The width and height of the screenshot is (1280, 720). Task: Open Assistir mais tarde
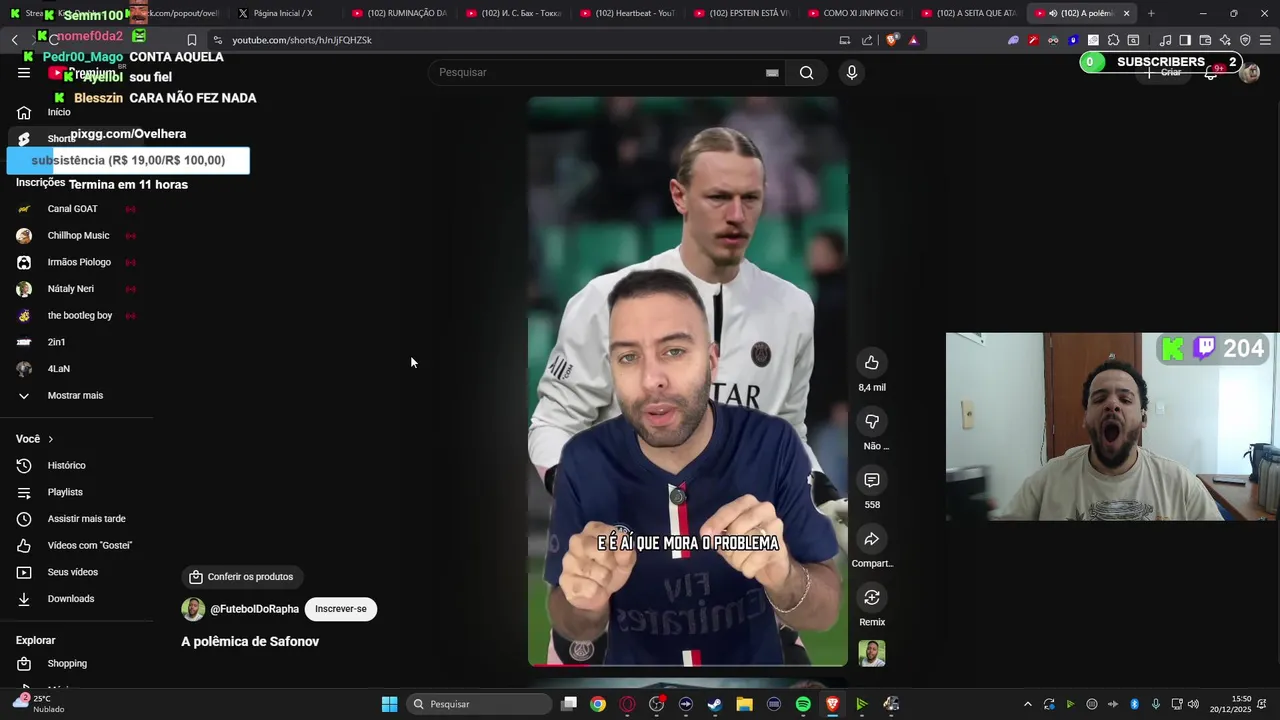[87, 519]
